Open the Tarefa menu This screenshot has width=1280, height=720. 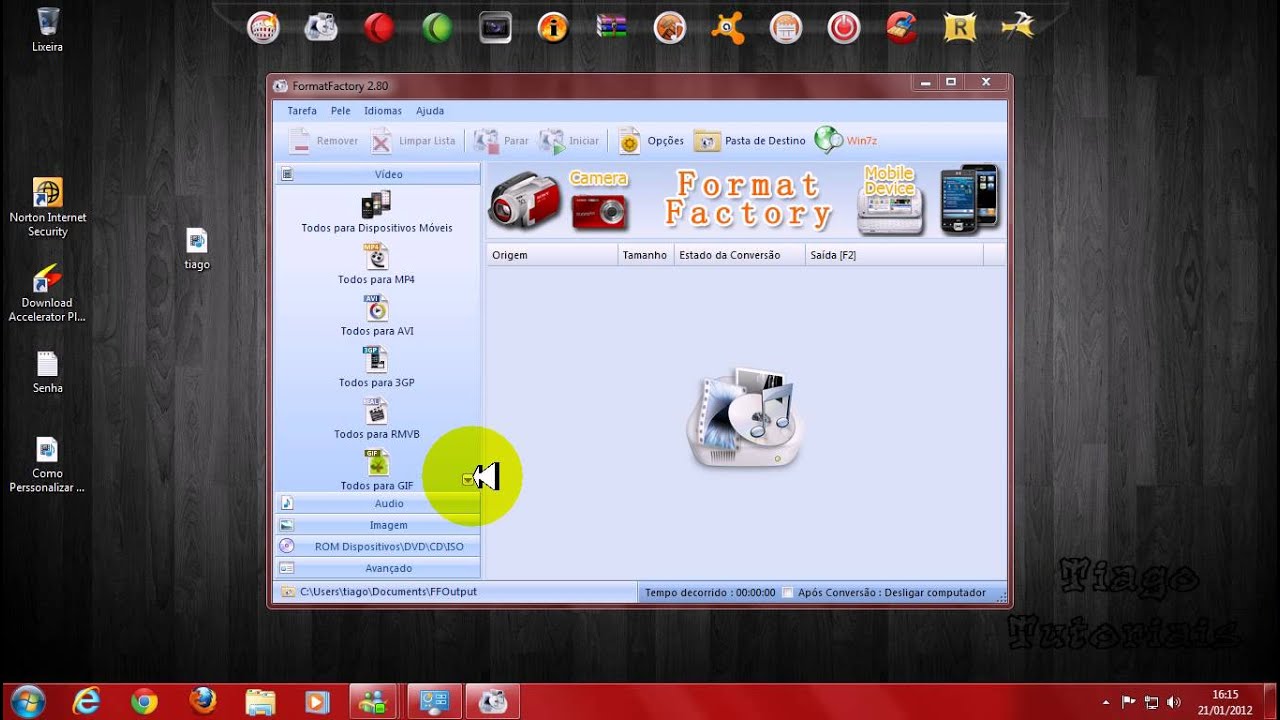click(302, 111)
